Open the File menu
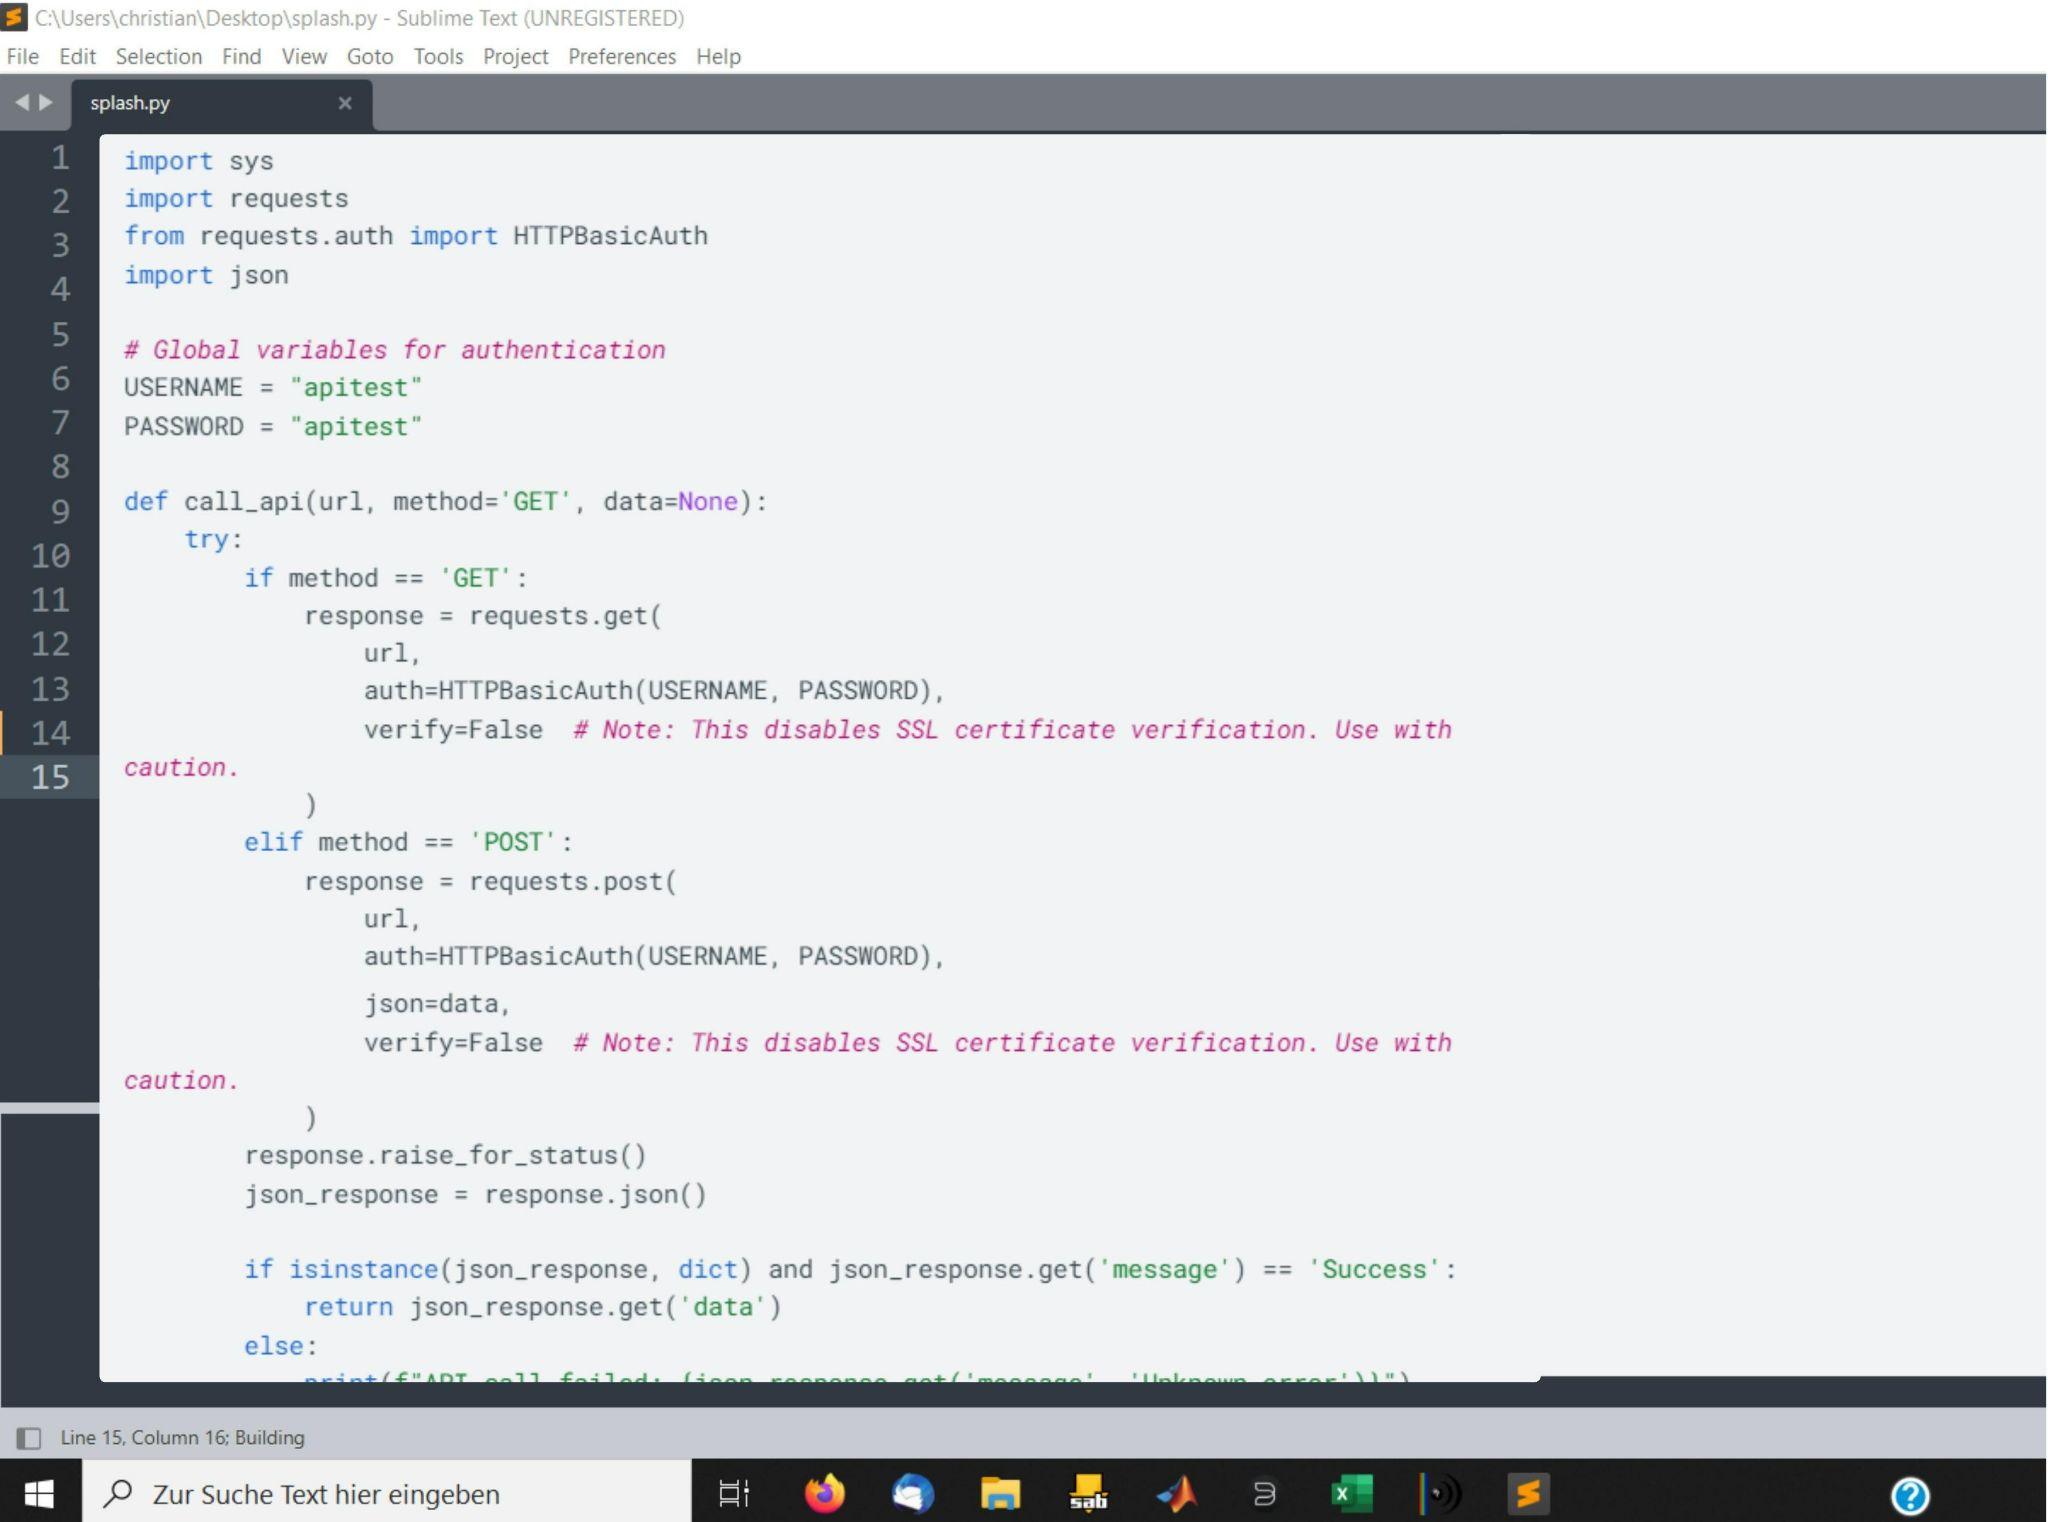This screenshot has height=1522, width=2048. pyautogui.click(x=22, y=56)
